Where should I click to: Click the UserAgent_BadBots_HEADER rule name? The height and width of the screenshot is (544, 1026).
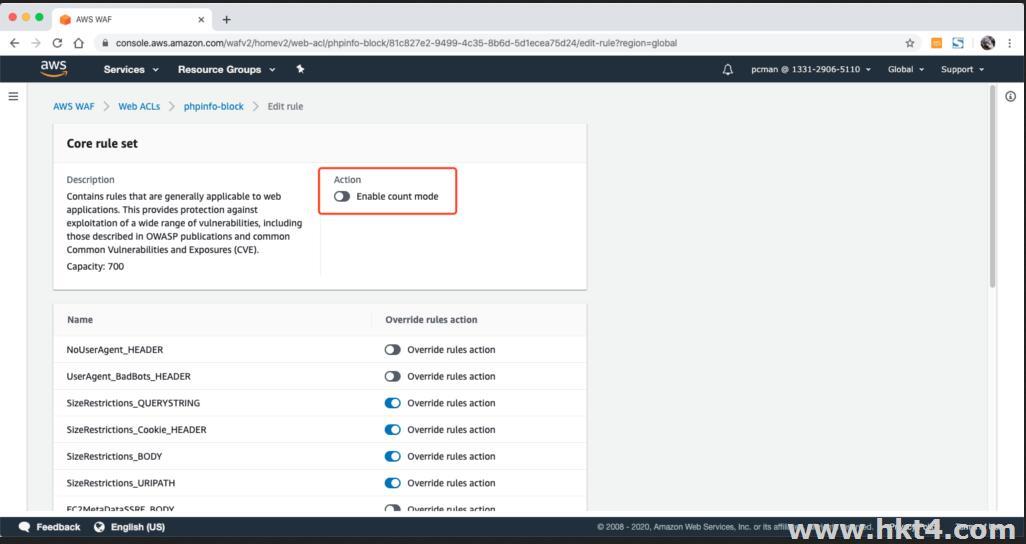click(x=128, y=376)
